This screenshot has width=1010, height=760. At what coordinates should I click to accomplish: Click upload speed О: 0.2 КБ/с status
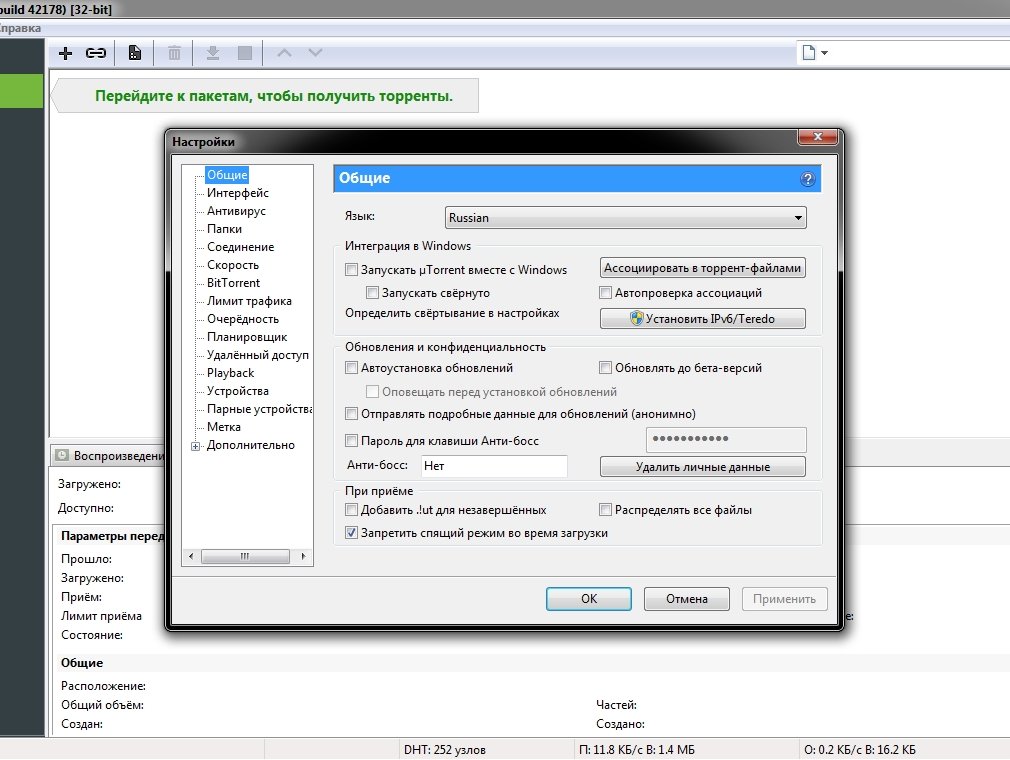859,750
